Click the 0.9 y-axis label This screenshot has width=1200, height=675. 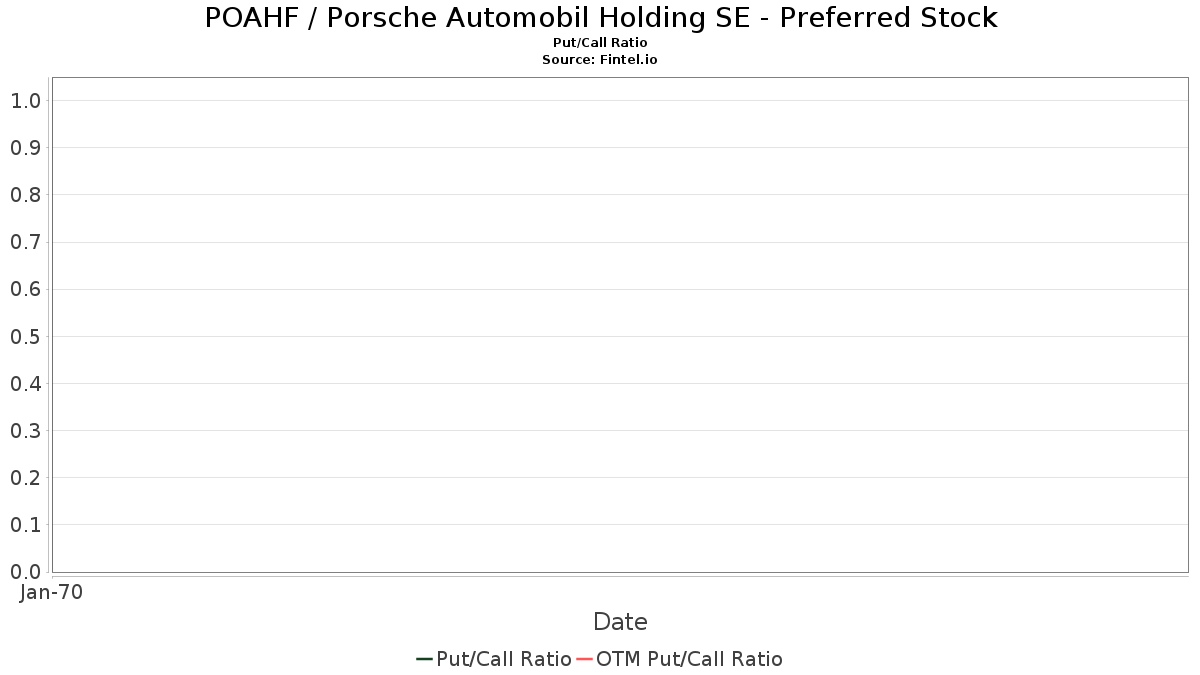tap(25, 148)
